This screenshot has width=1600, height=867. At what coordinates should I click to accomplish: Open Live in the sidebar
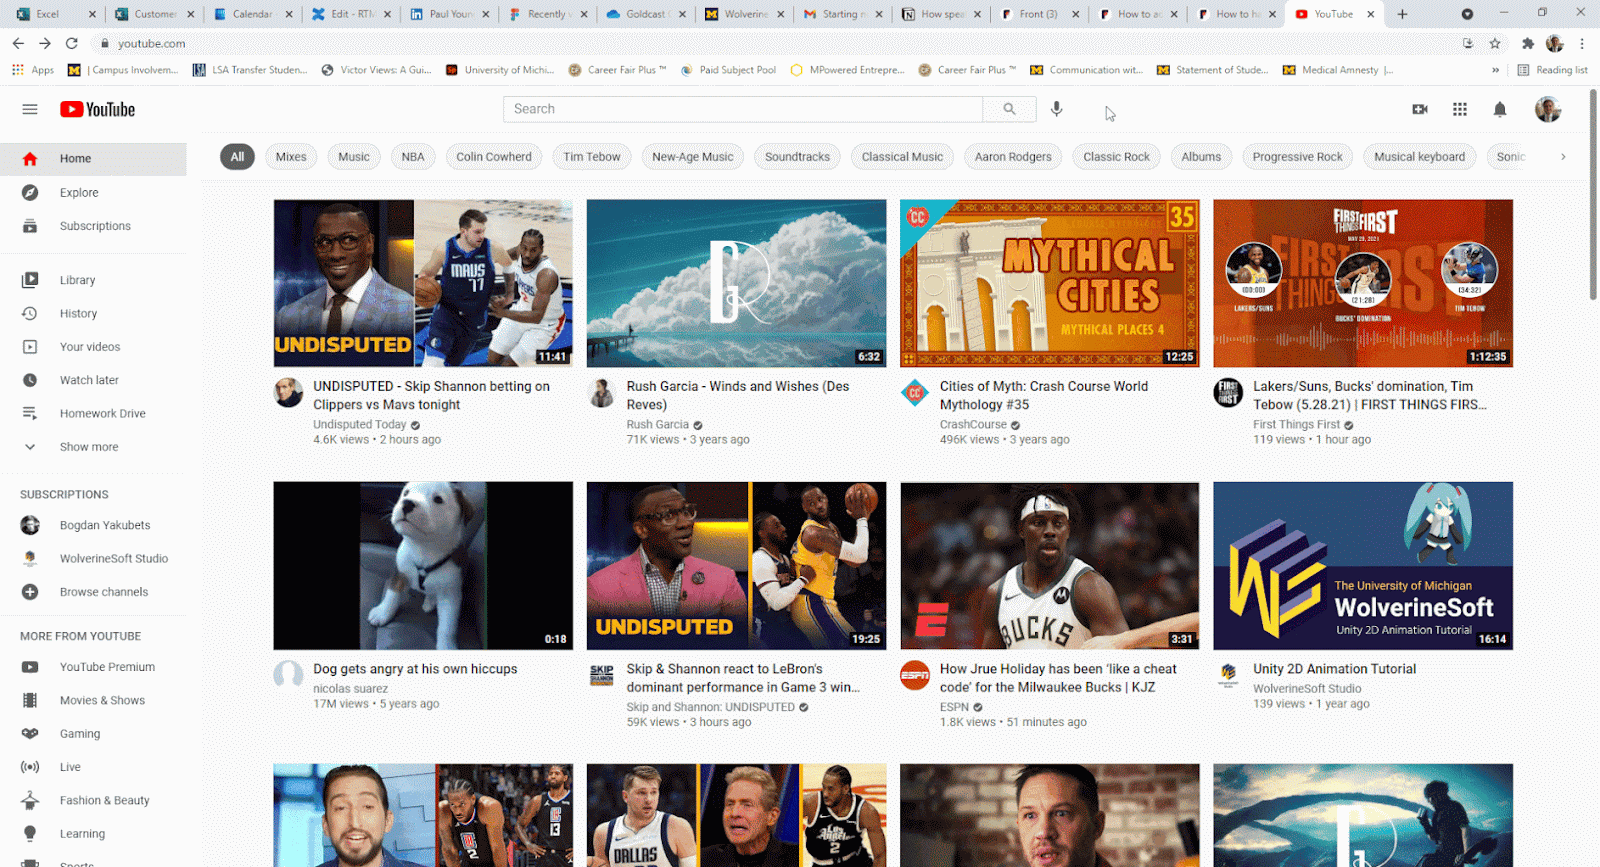click(x=93, y=767)
